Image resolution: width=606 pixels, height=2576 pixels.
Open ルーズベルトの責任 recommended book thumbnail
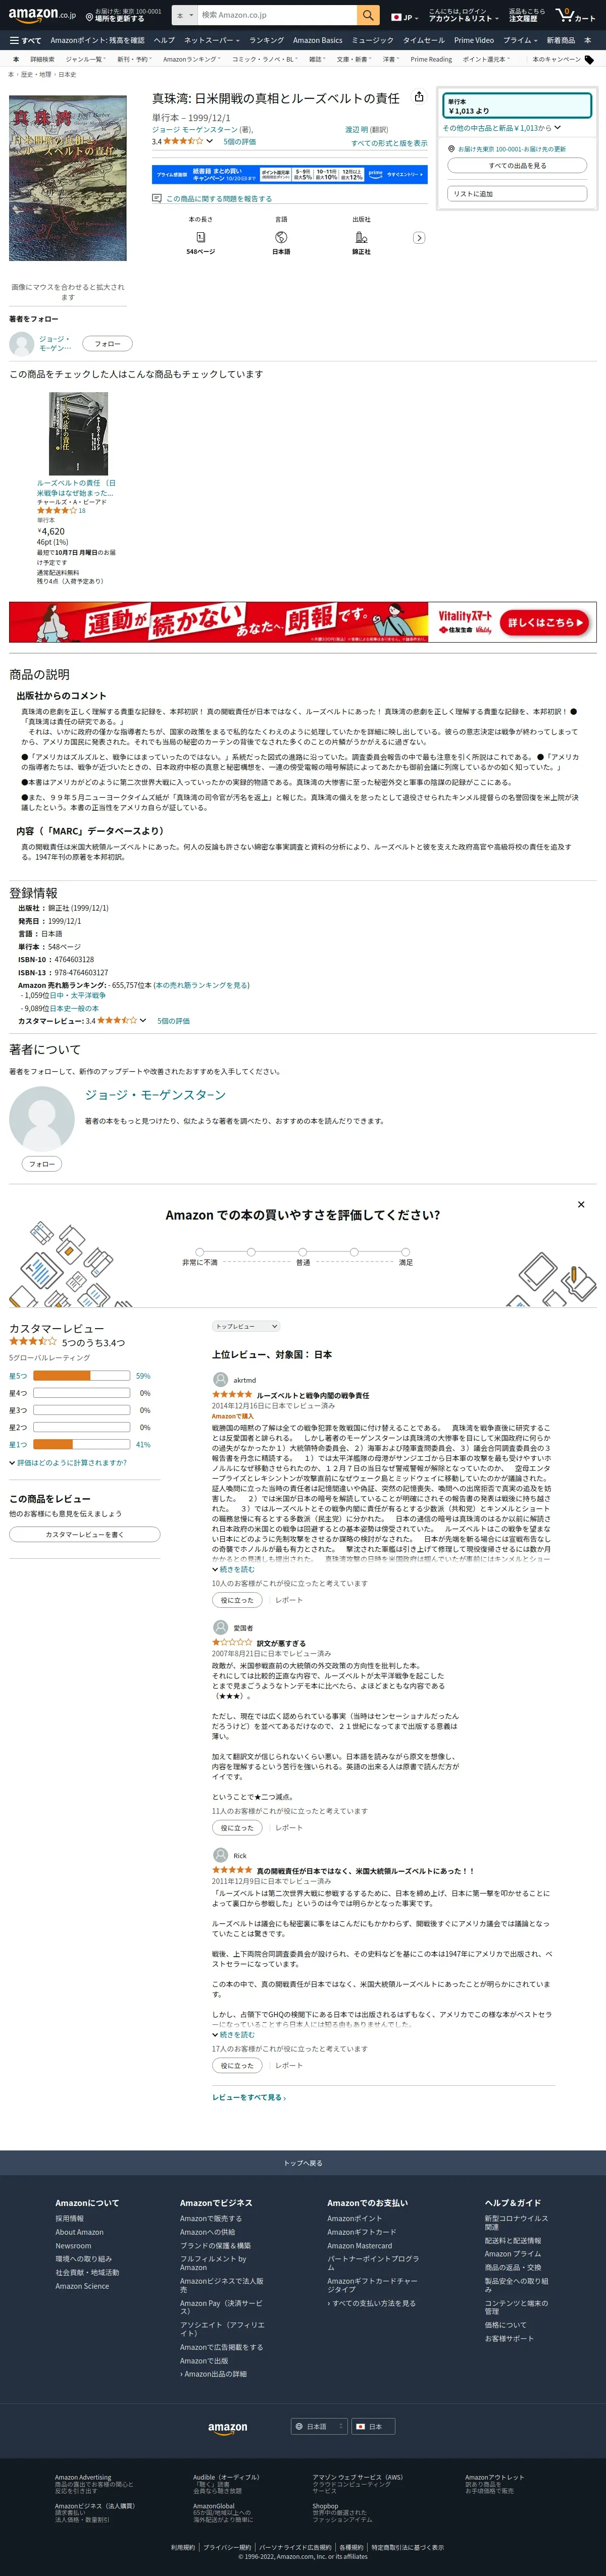click(79, 433)
